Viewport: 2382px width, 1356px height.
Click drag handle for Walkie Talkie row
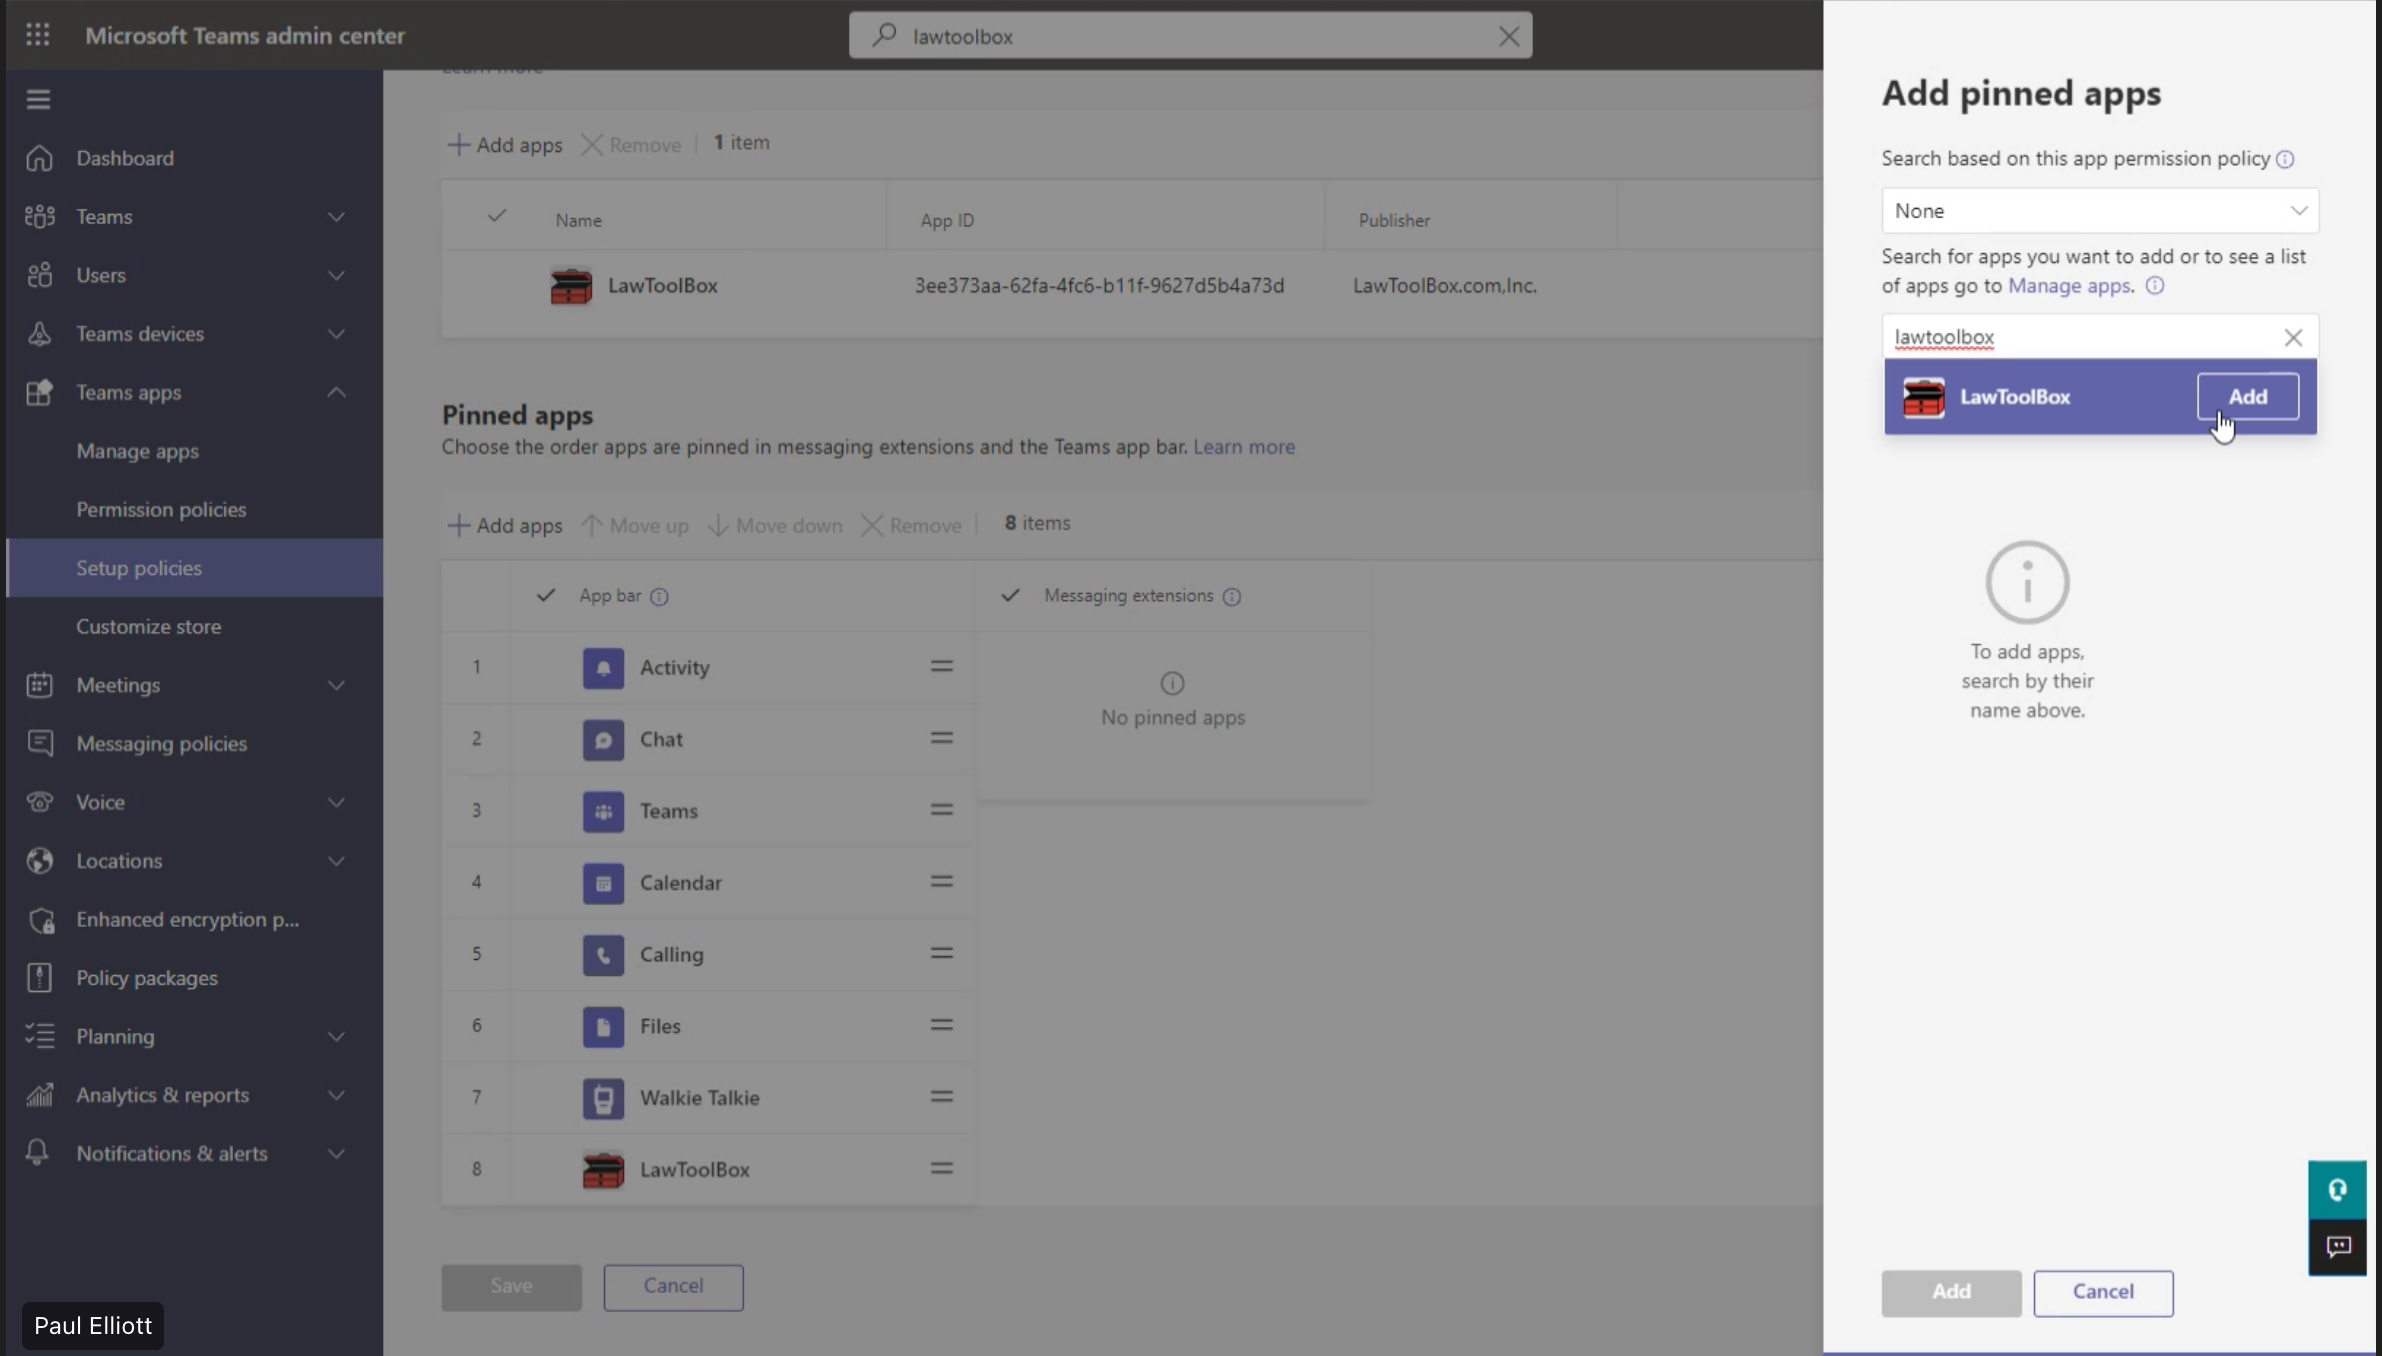[x=941, y=1097]
